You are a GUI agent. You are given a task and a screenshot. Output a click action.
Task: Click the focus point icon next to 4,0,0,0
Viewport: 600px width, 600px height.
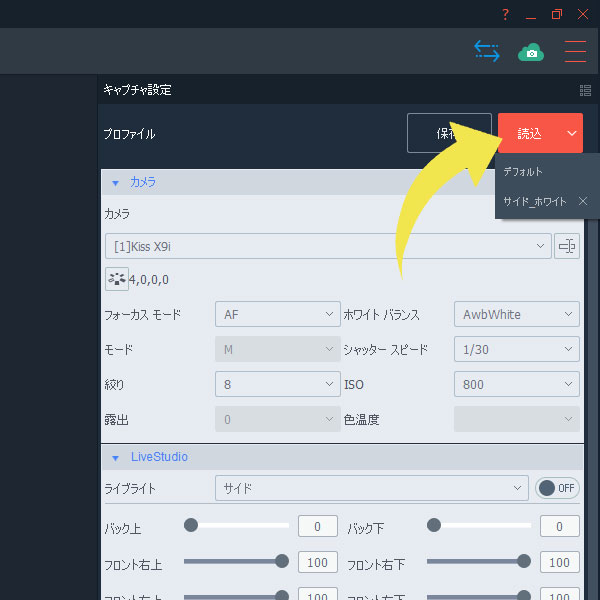click(115, 280)
